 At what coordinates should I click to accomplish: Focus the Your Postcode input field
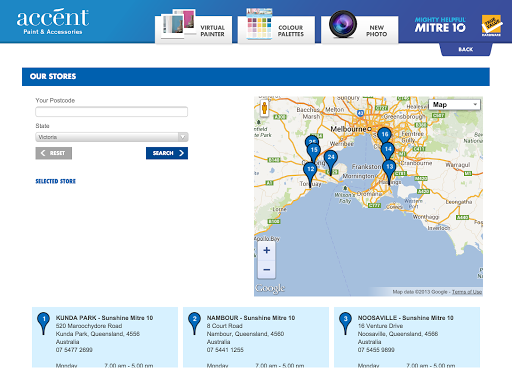click(112, 112)
